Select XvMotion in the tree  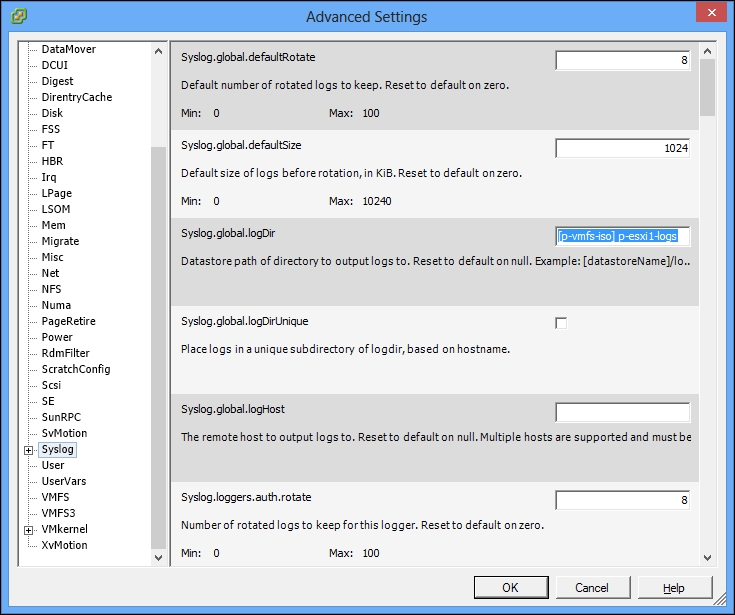pos(64,545)
